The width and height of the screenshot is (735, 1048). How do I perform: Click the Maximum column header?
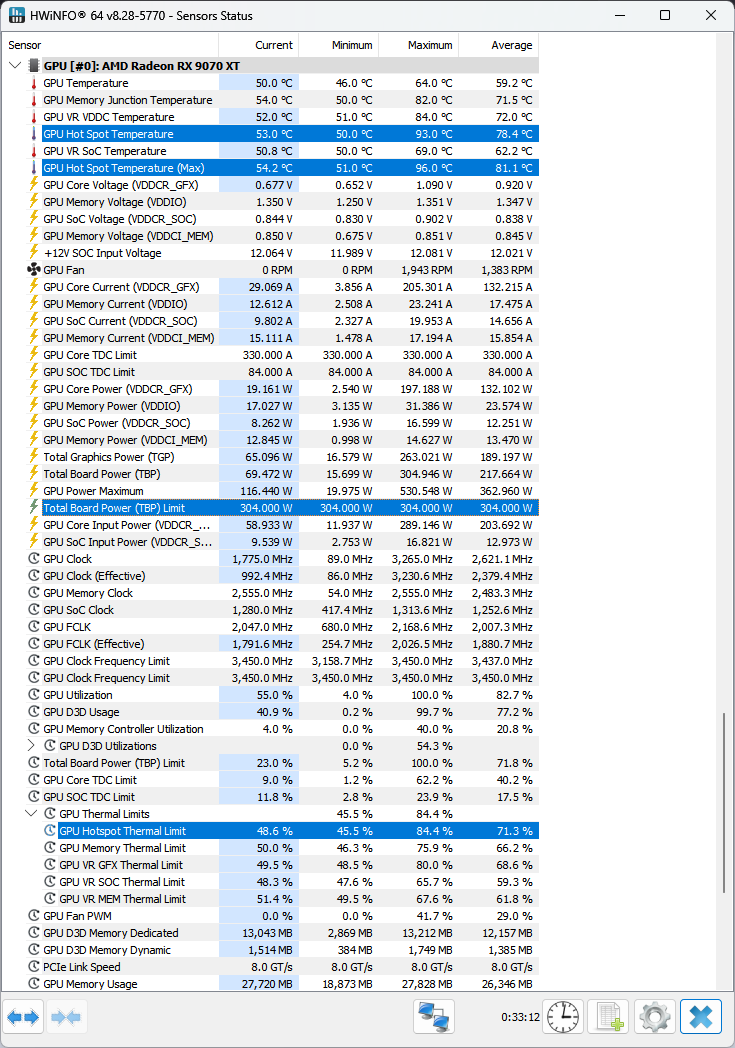(419, 45)
